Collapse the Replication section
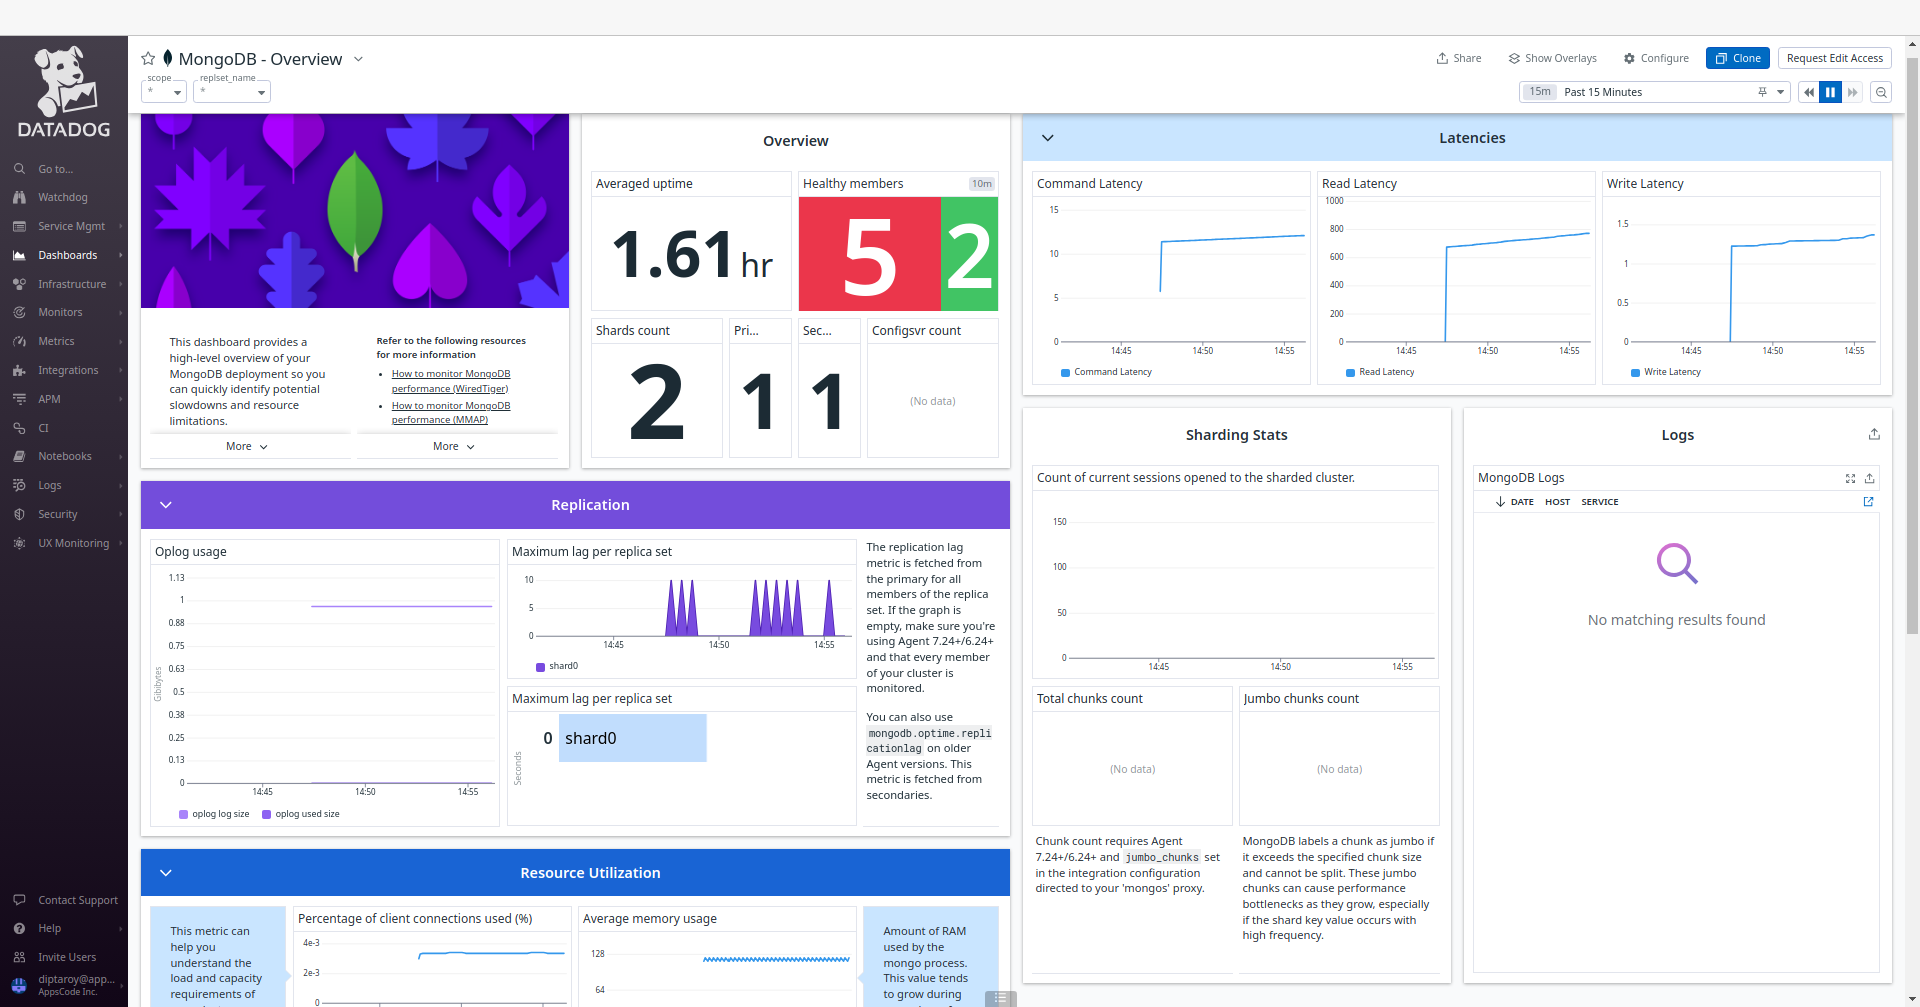The image size is (1920, 1007). coord(166,505)
